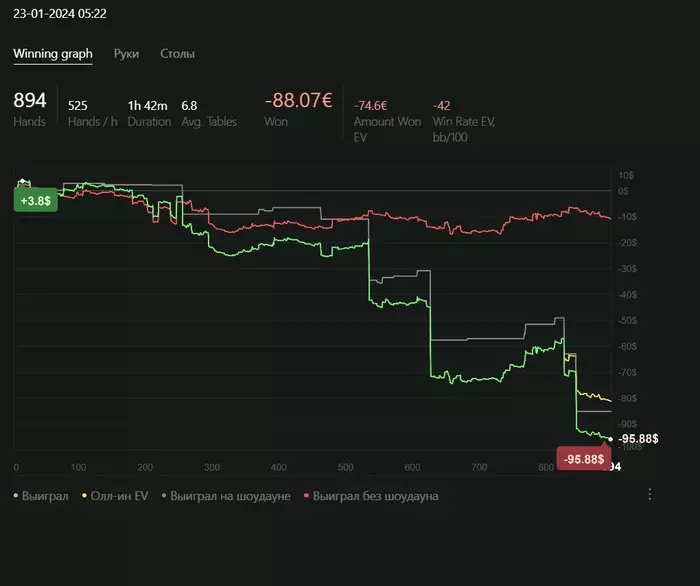The image size is (700, 586).
Task: Click the -88.07€ Won amount
Action: pos(299,100)
